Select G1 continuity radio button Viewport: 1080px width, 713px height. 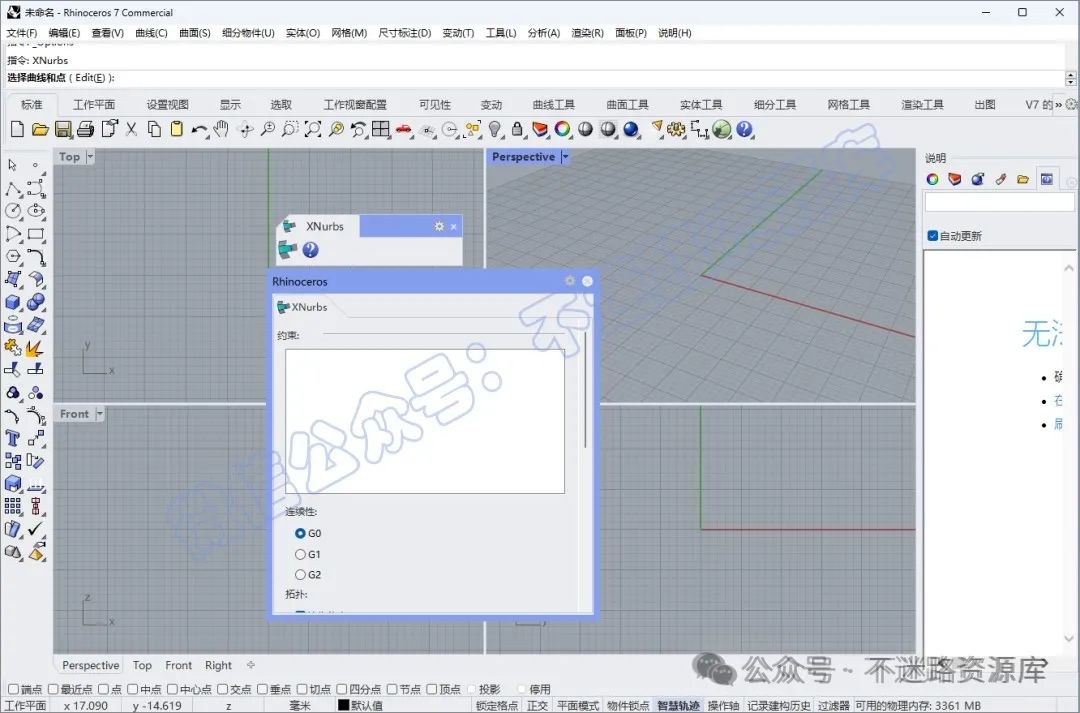point(300,554)
